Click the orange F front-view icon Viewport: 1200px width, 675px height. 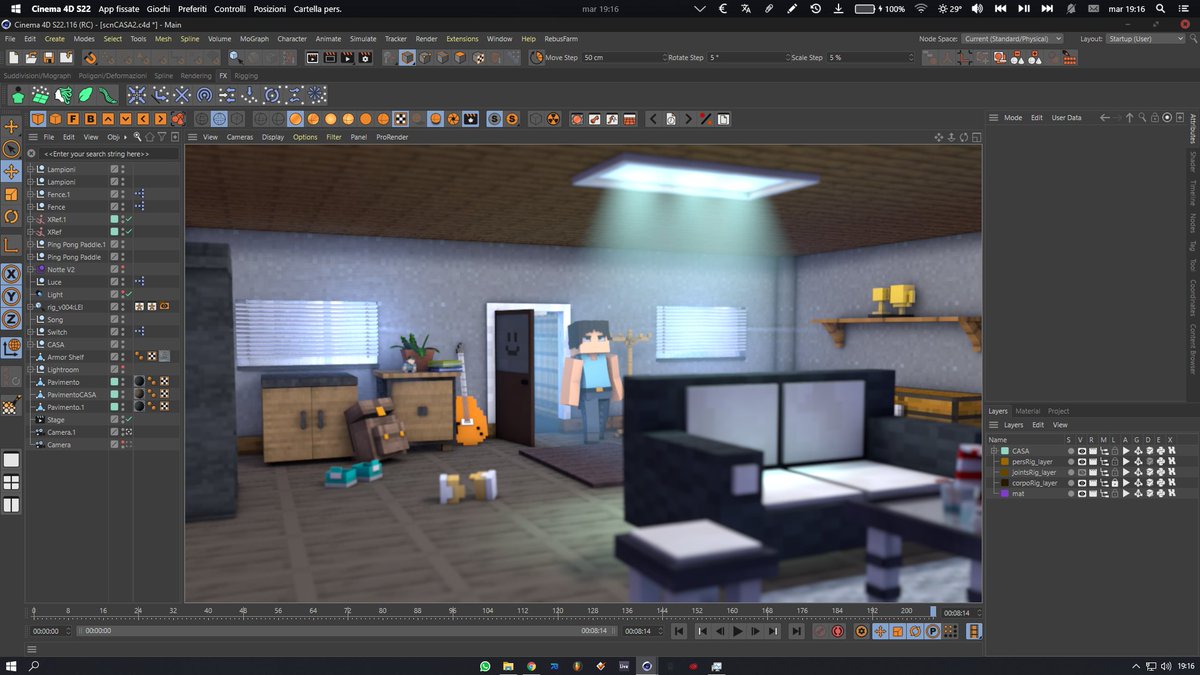click(73, 119)
